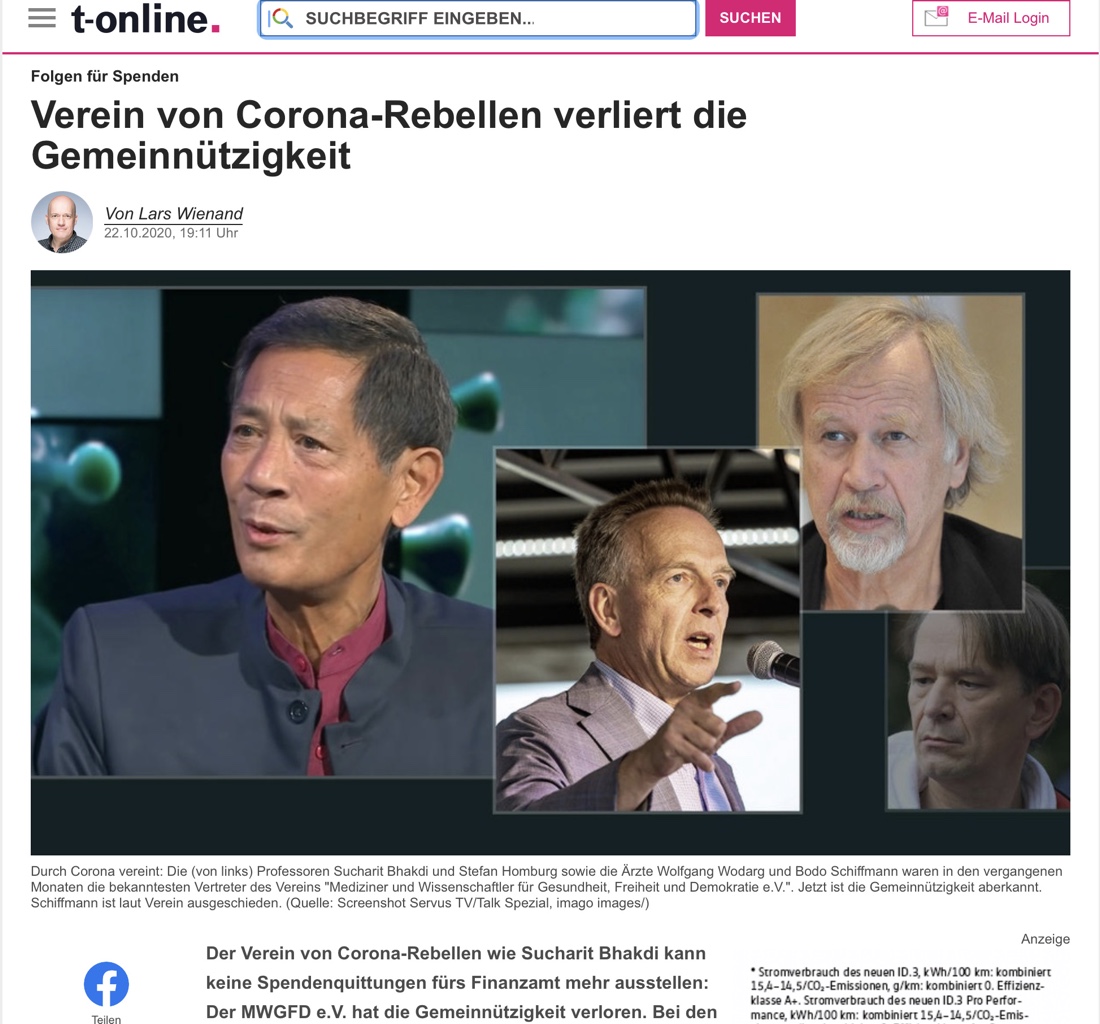This screenshot has width=1100, height=1024.
Task: Click the t-online logo
Action: [x=146, y=18]
